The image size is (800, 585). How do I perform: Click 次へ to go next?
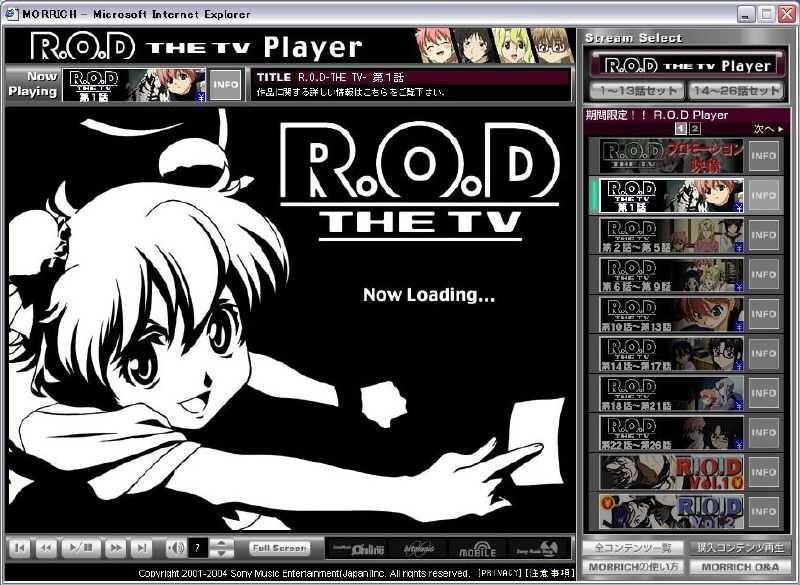click(768, 129)
